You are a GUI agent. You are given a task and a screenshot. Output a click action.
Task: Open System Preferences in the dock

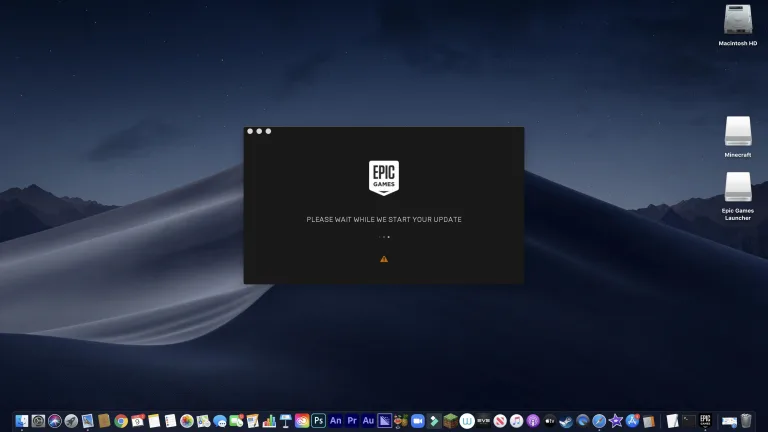tap(38, 421)
